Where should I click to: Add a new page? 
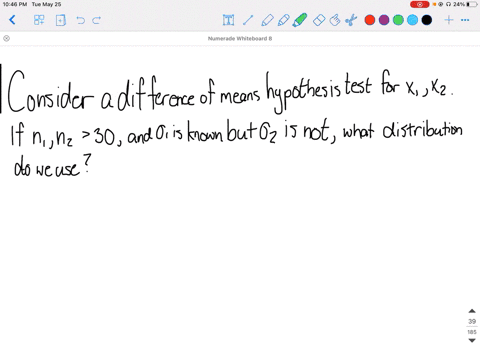[61, 20]
